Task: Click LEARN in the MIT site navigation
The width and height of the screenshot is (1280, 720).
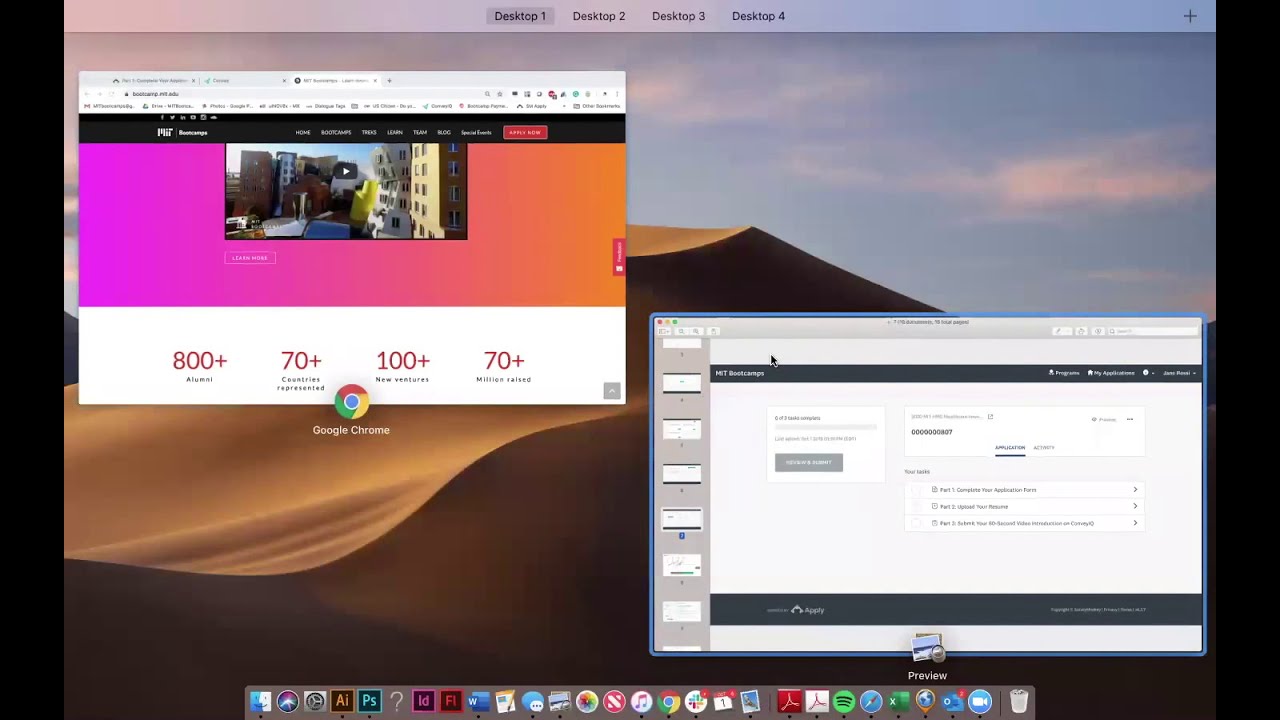Action: click(395, 132)
